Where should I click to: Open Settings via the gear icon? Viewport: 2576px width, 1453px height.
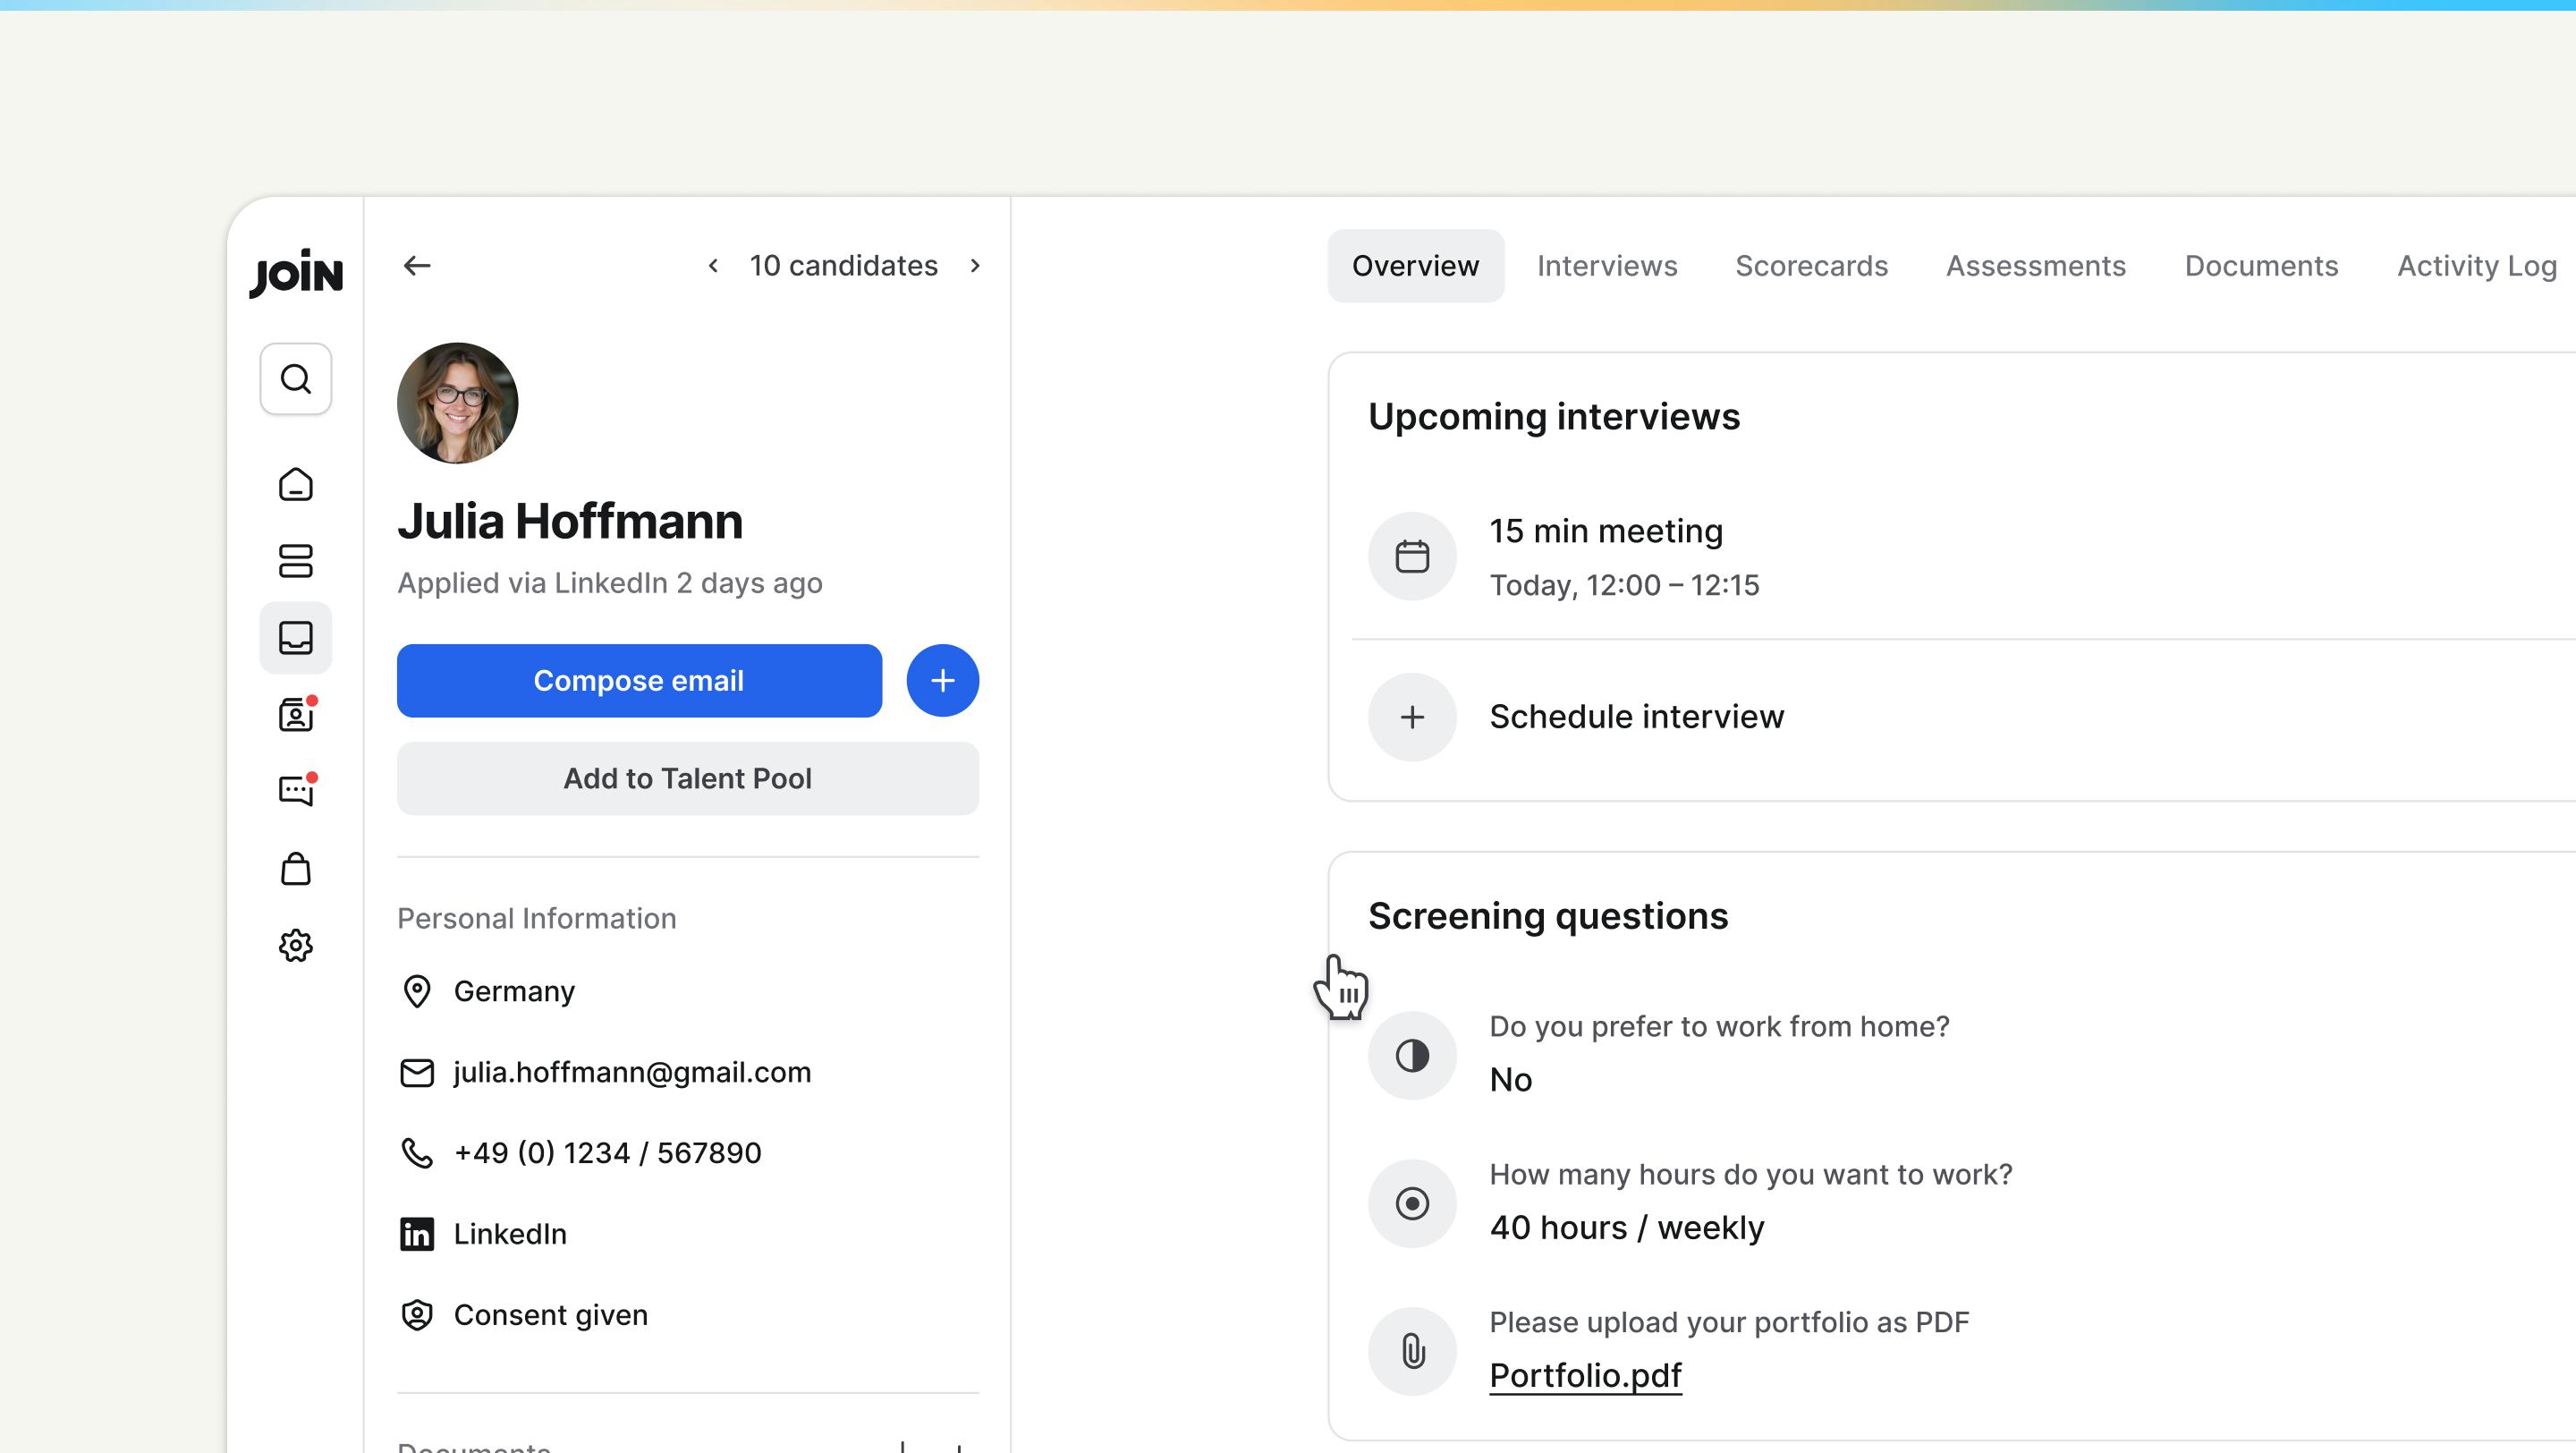(295, 945)
